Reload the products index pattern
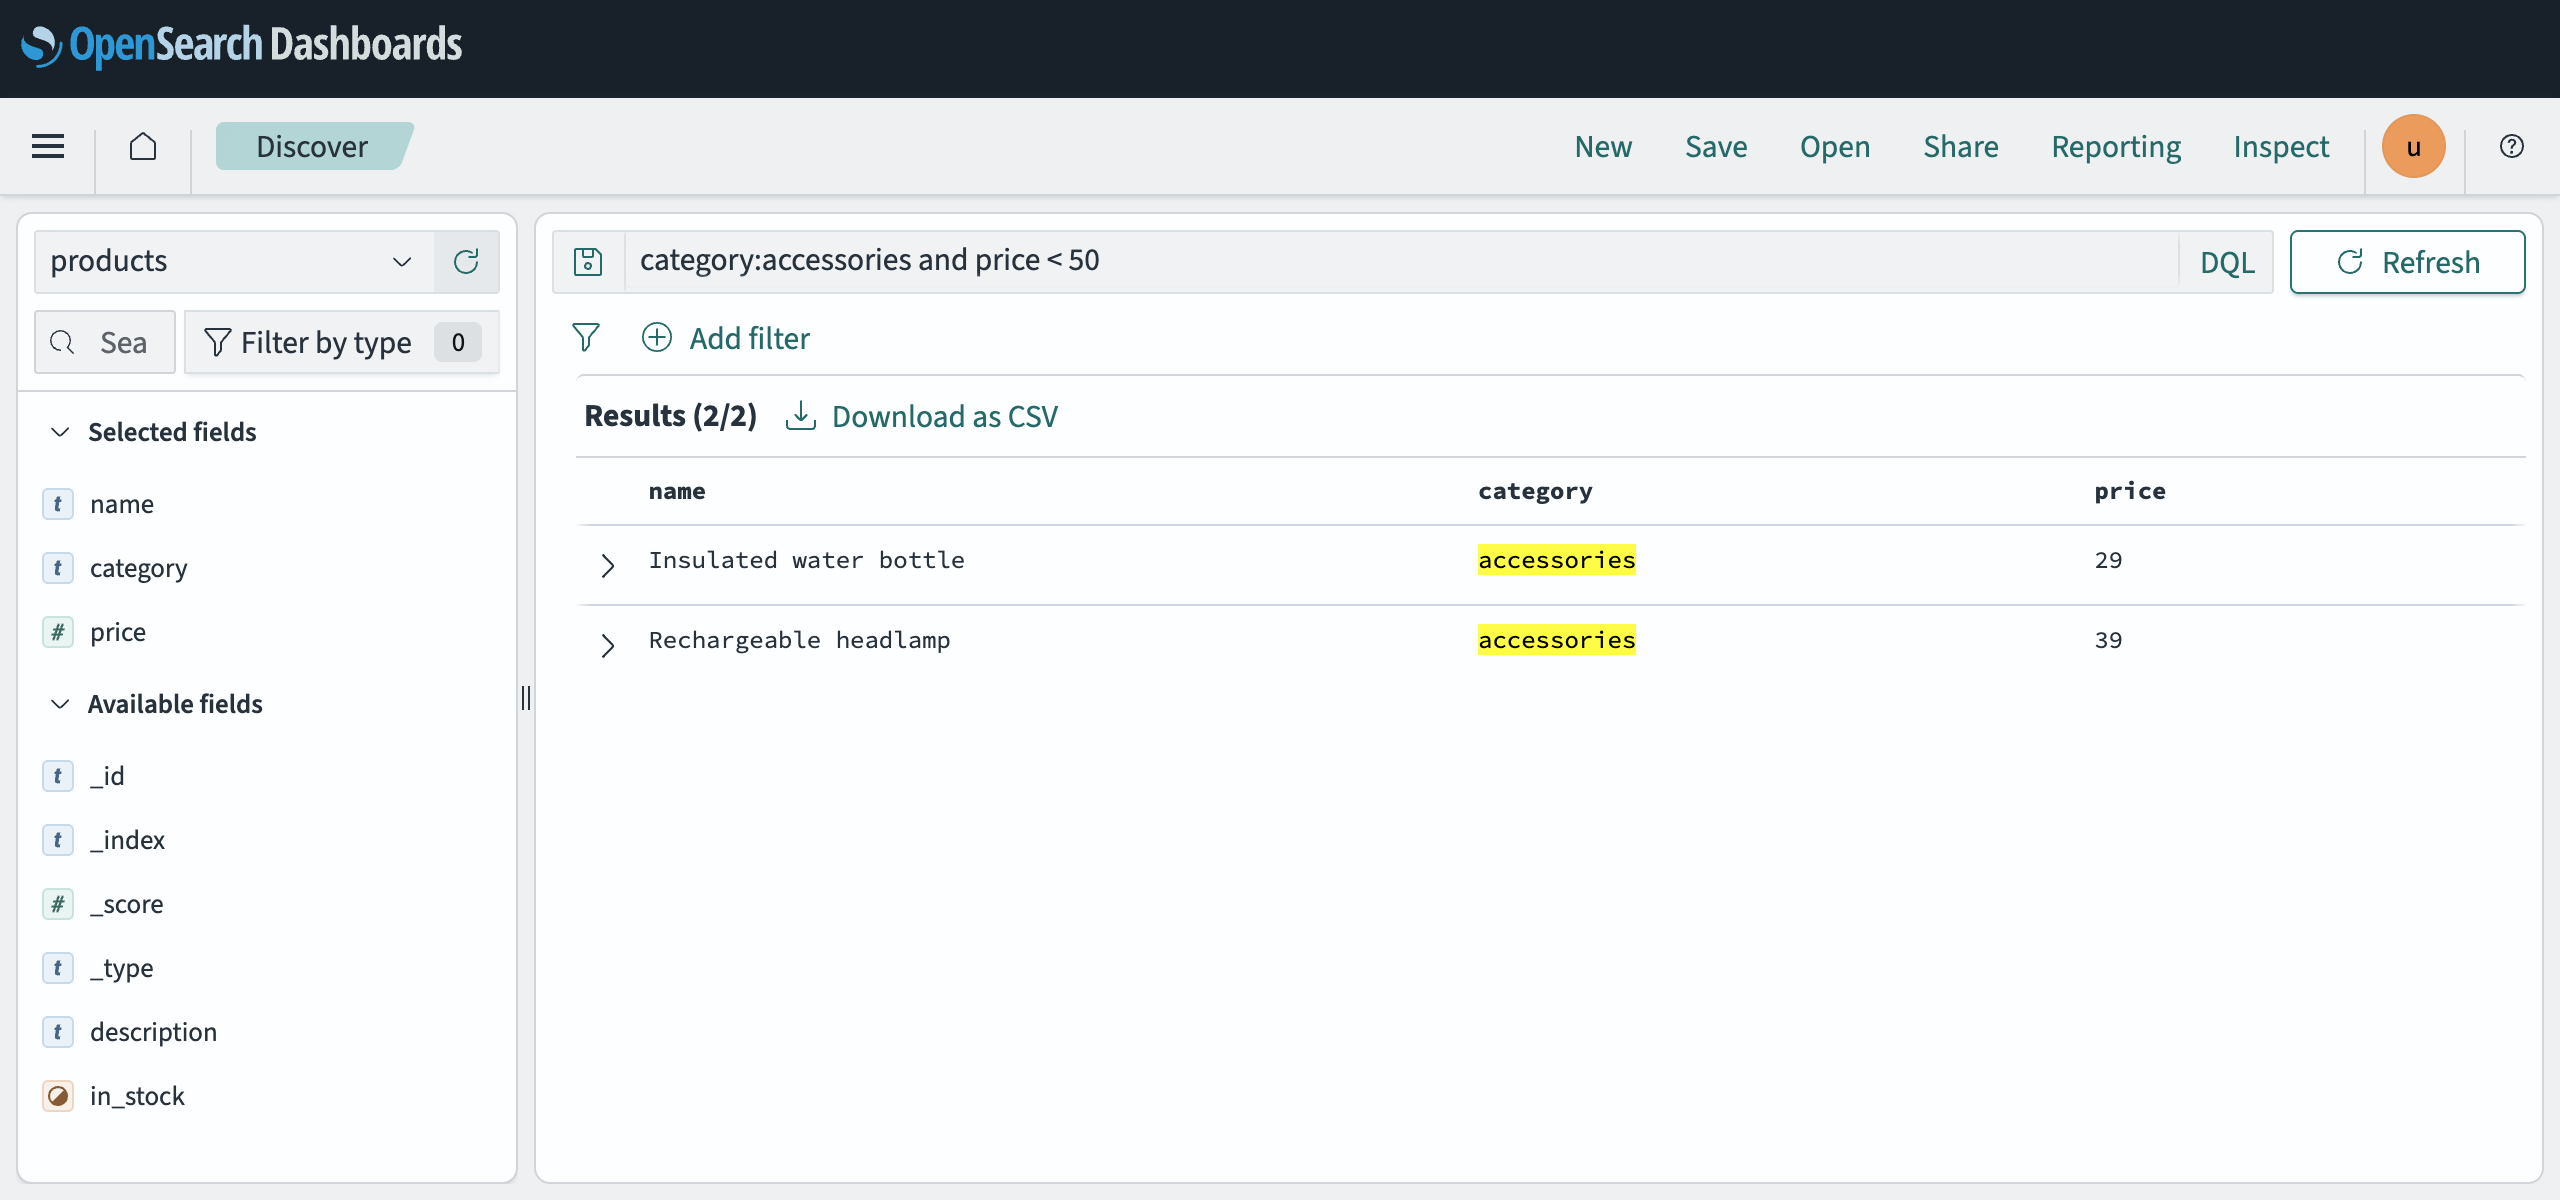 [466, 262]
